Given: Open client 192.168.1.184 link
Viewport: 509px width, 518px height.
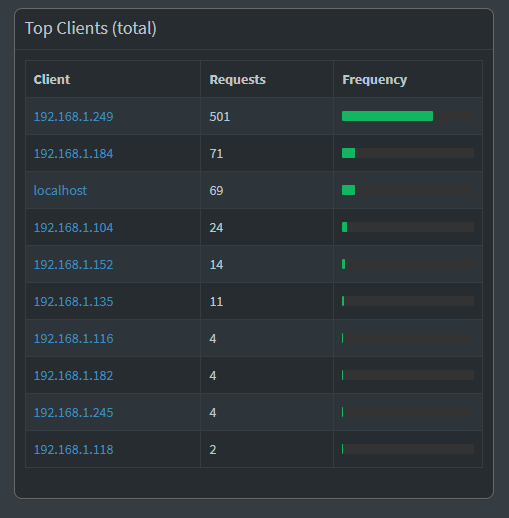Looking at the screenshot, I should click(73, 153).
